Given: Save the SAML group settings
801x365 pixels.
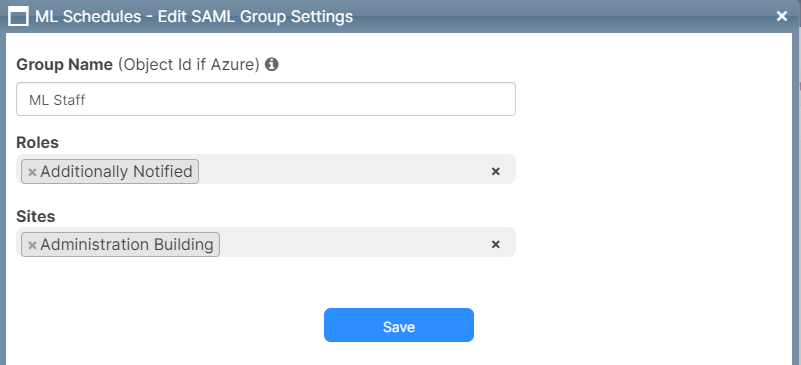Looking at the screenshot, I should coord(398,325).
